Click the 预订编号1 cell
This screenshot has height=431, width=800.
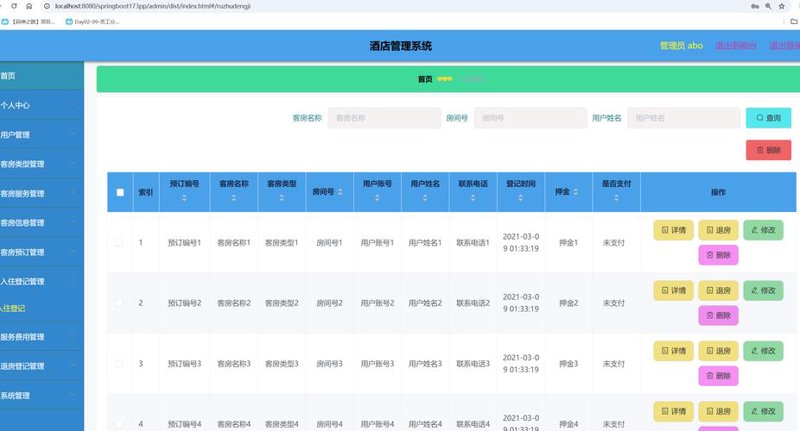click(x=185, y=243)
